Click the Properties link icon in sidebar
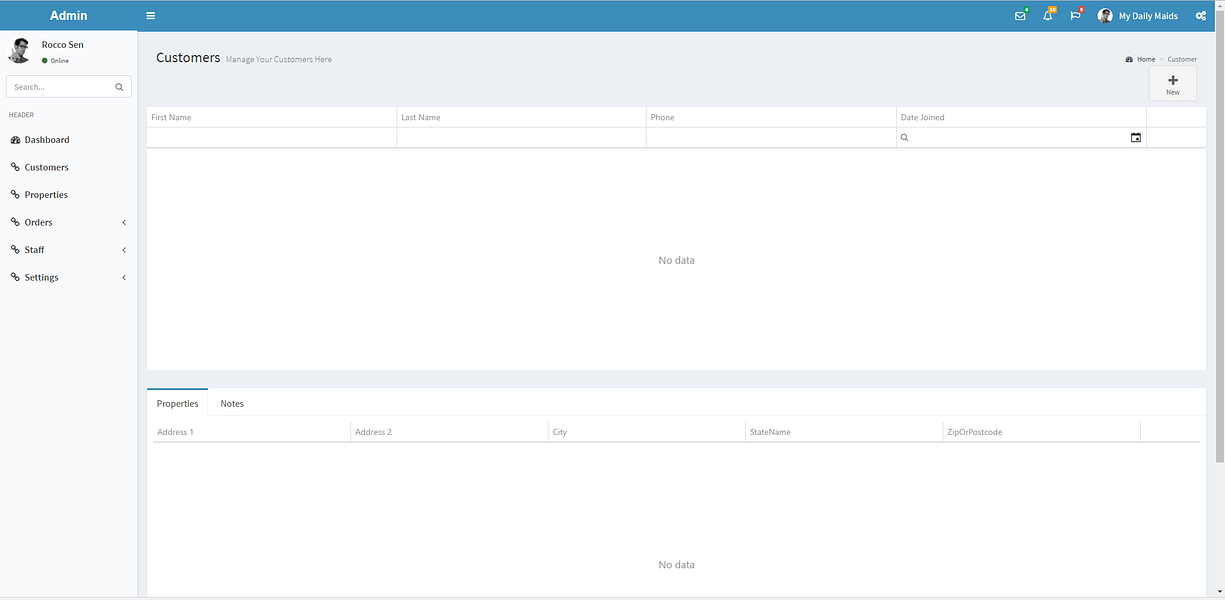Screen dimensions: 1225x600 (15, 195)
